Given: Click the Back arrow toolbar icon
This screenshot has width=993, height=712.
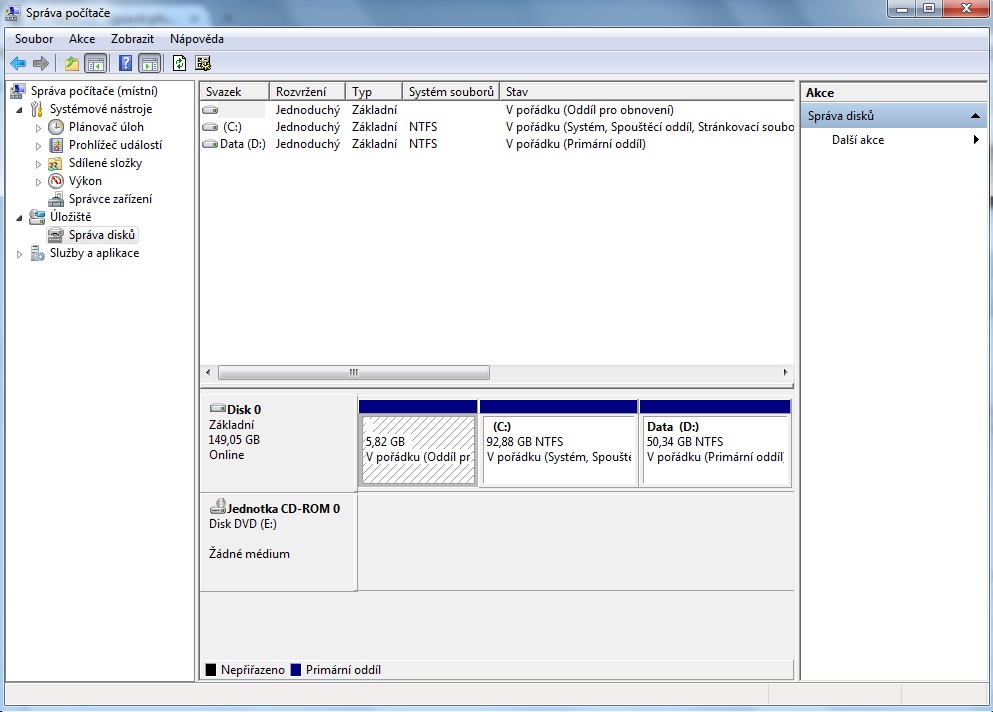Looking at the screenshot, I should tap(17, 63).
